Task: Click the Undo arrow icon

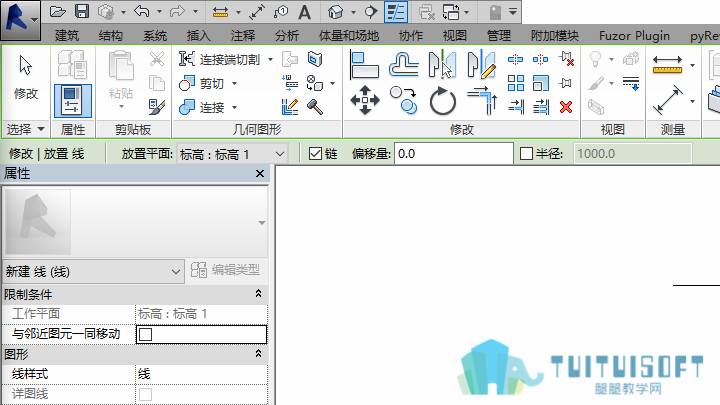Action: point(142,12)
